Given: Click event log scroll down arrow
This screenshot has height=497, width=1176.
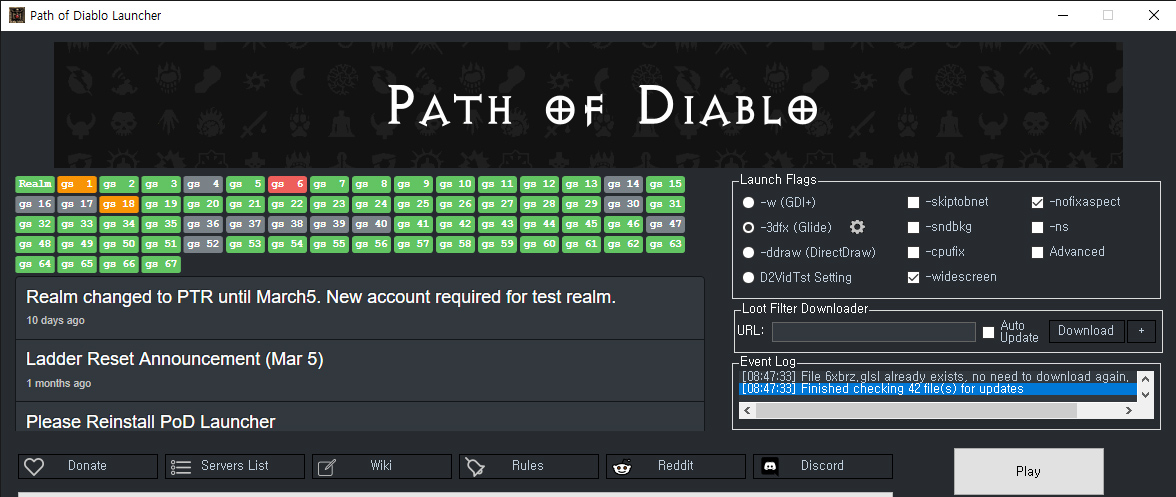Looking at the screenshot, I should 1144,394.
